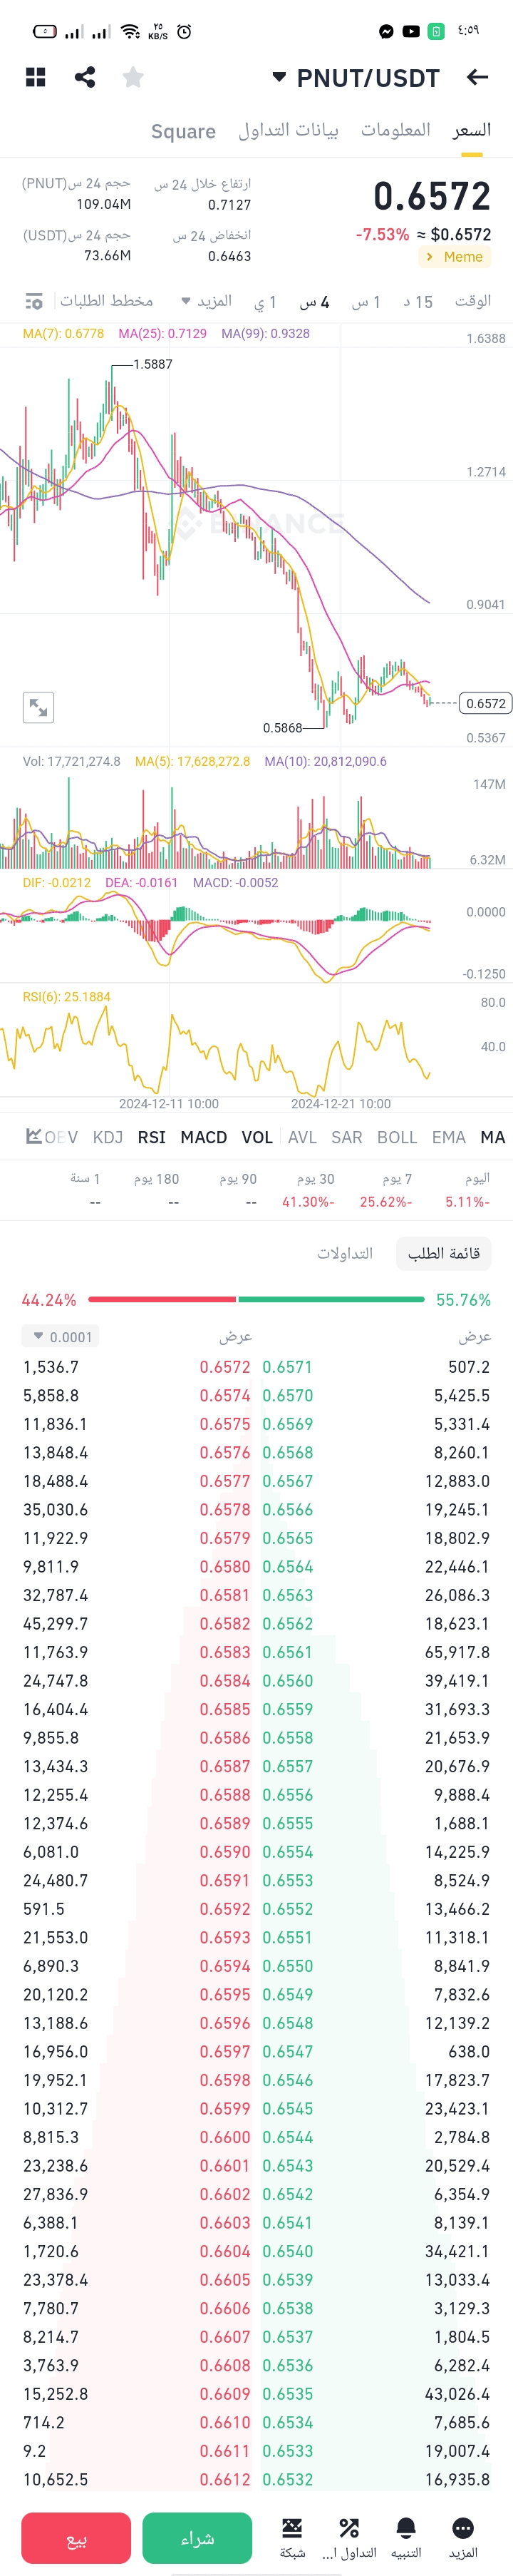Expand the المزيد timeframe dropdown
Screen dimensions: 513x2576
[x=207, y=301]
